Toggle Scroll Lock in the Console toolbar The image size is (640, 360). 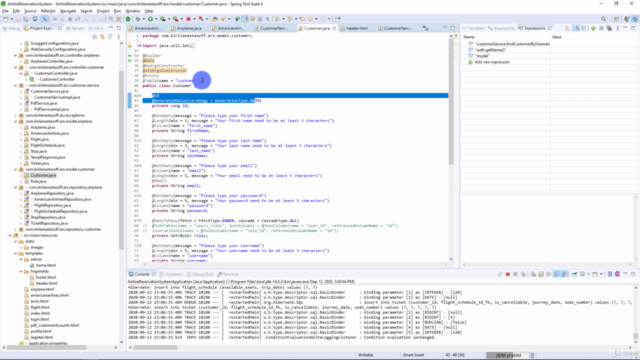click(x=541, y=274)
